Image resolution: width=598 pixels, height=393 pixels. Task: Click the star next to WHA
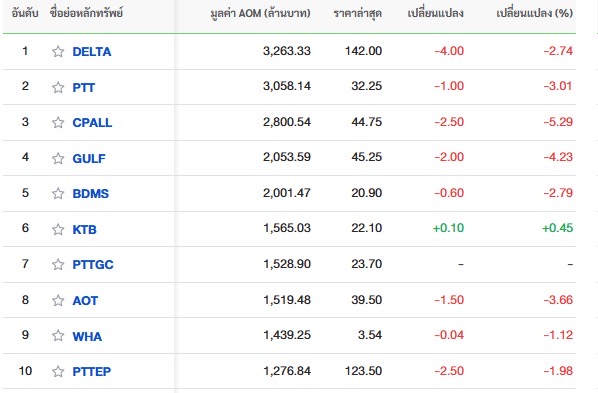pyautogui.click(x=58, y=336)
